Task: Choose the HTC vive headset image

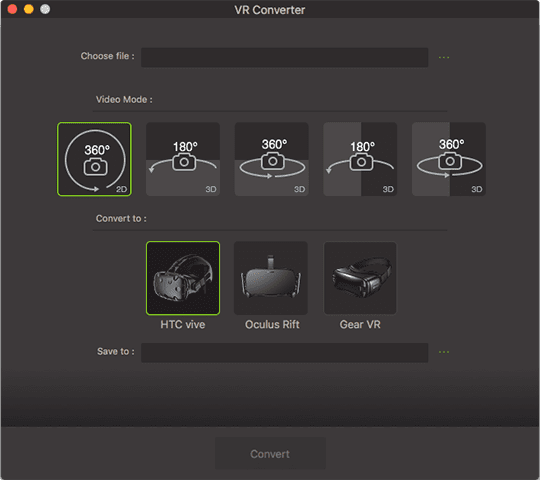Action: coord(183,278)
